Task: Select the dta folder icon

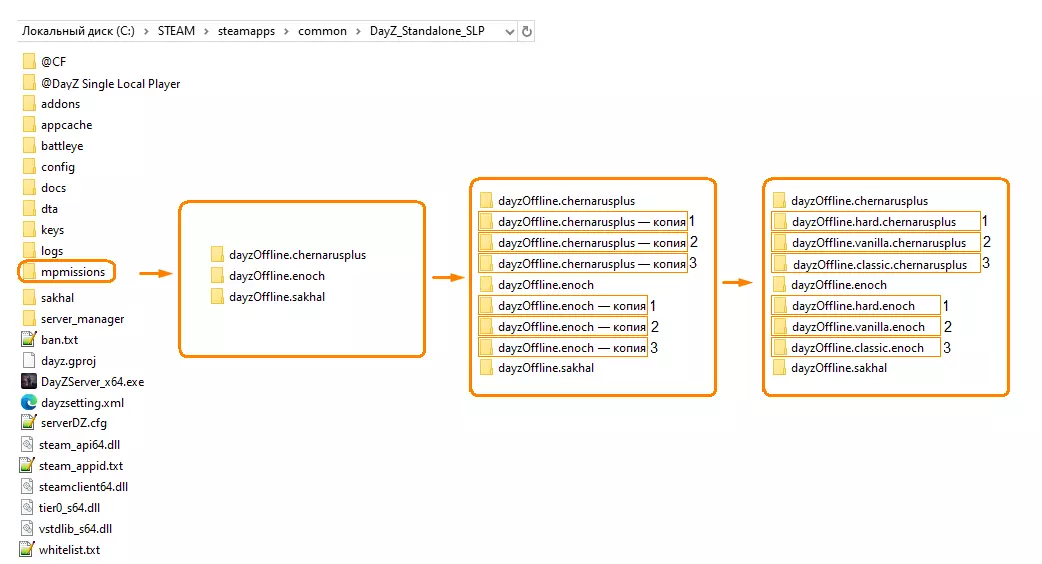Action: point(29,209)
